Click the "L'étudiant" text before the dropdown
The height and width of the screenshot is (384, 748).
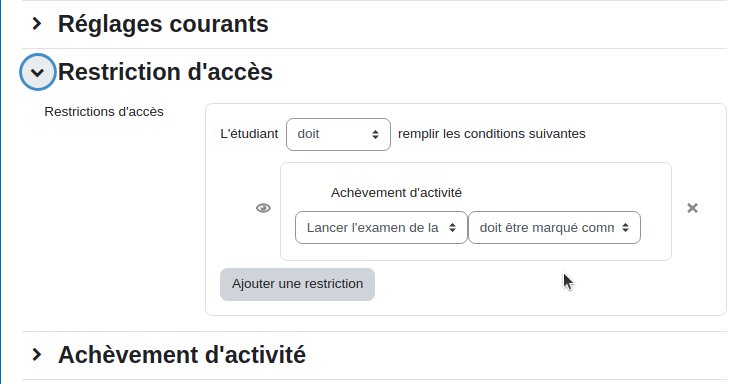click(249, 134)
